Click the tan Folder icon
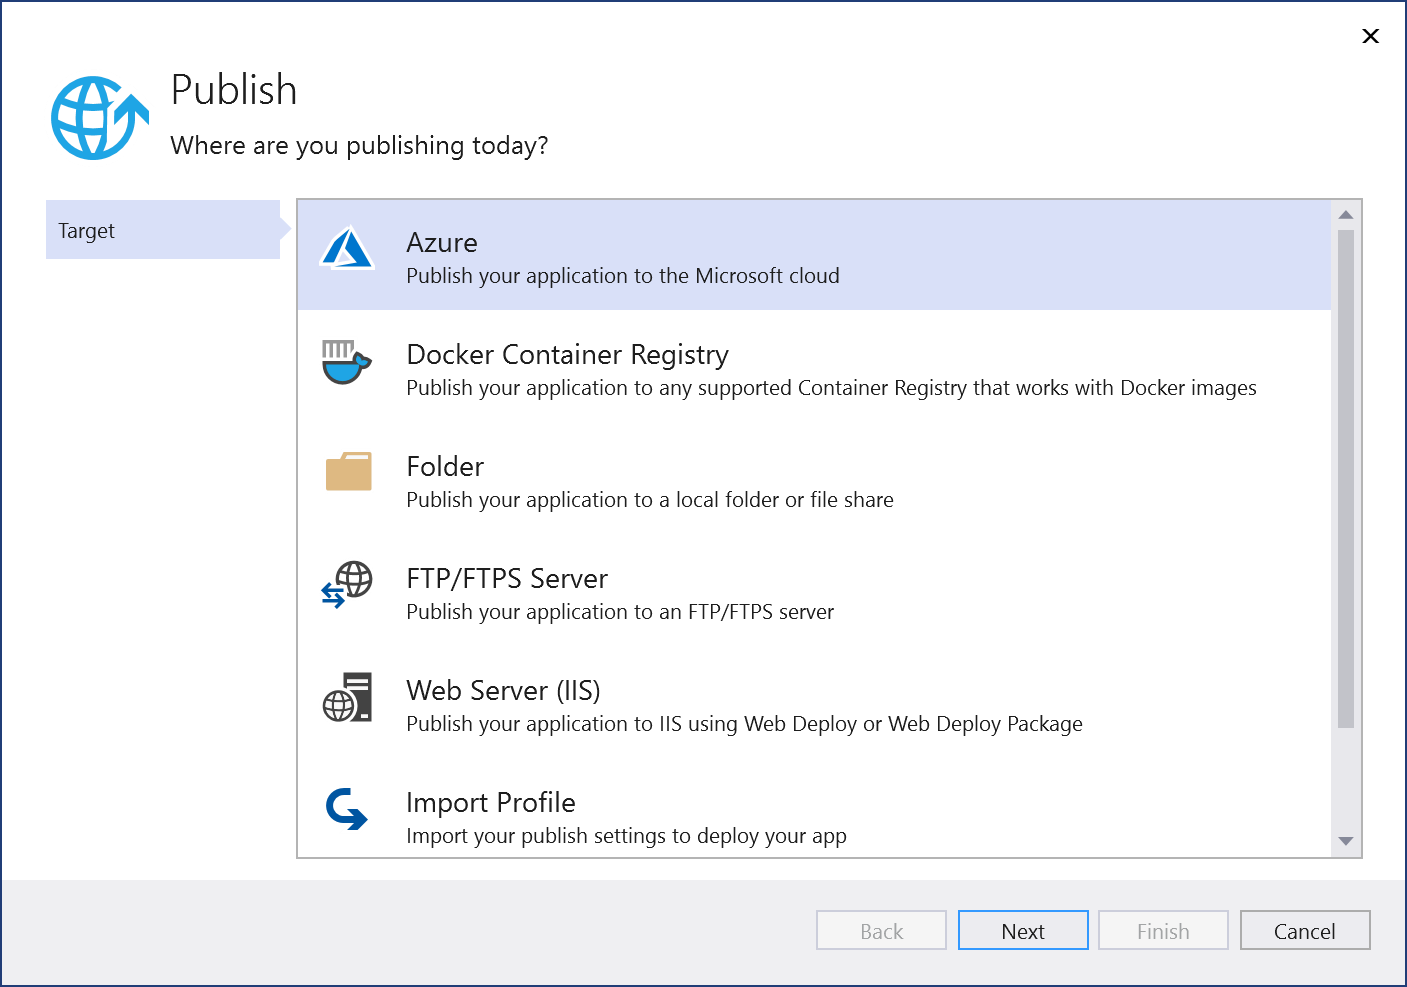Image resolution: width=1407 pixels, height=987 pixels. click(347, 474)
